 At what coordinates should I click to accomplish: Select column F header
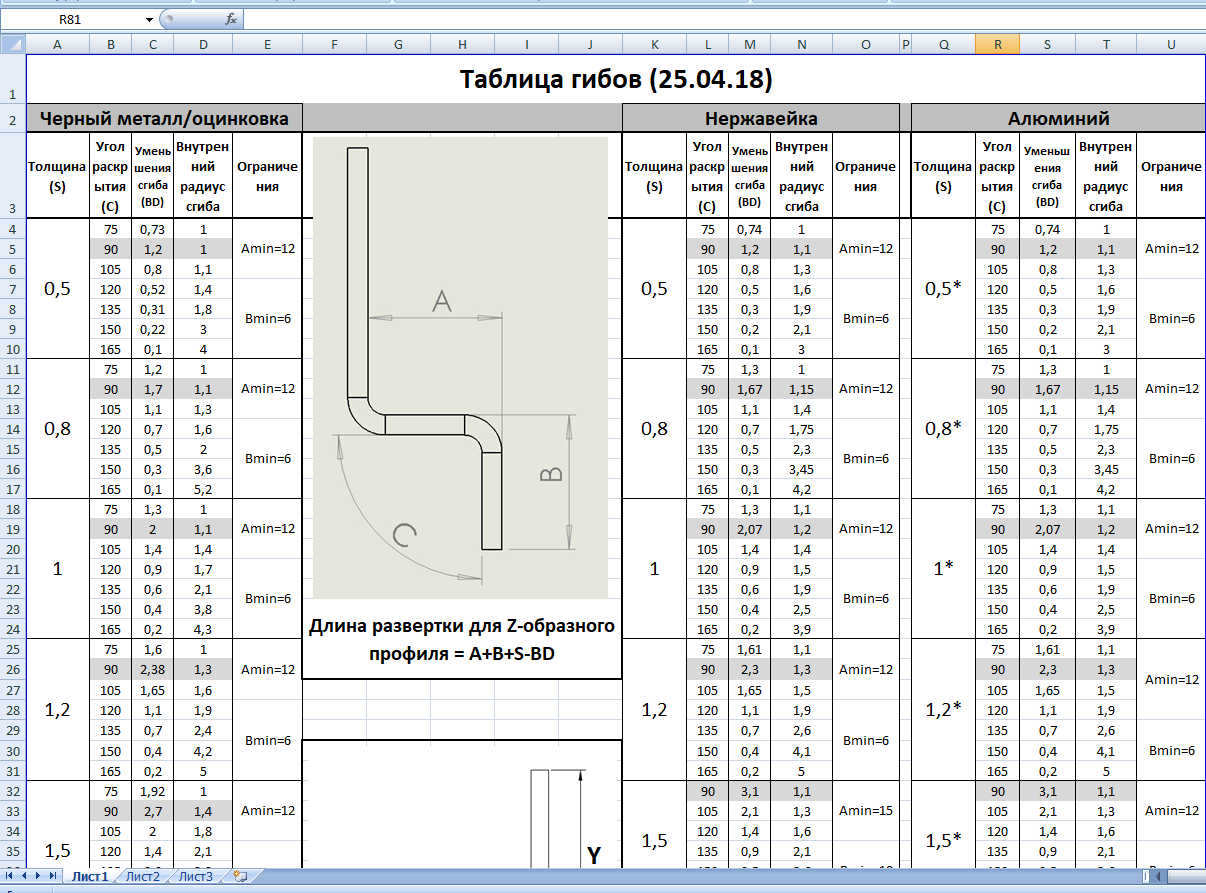pos(334,44)
